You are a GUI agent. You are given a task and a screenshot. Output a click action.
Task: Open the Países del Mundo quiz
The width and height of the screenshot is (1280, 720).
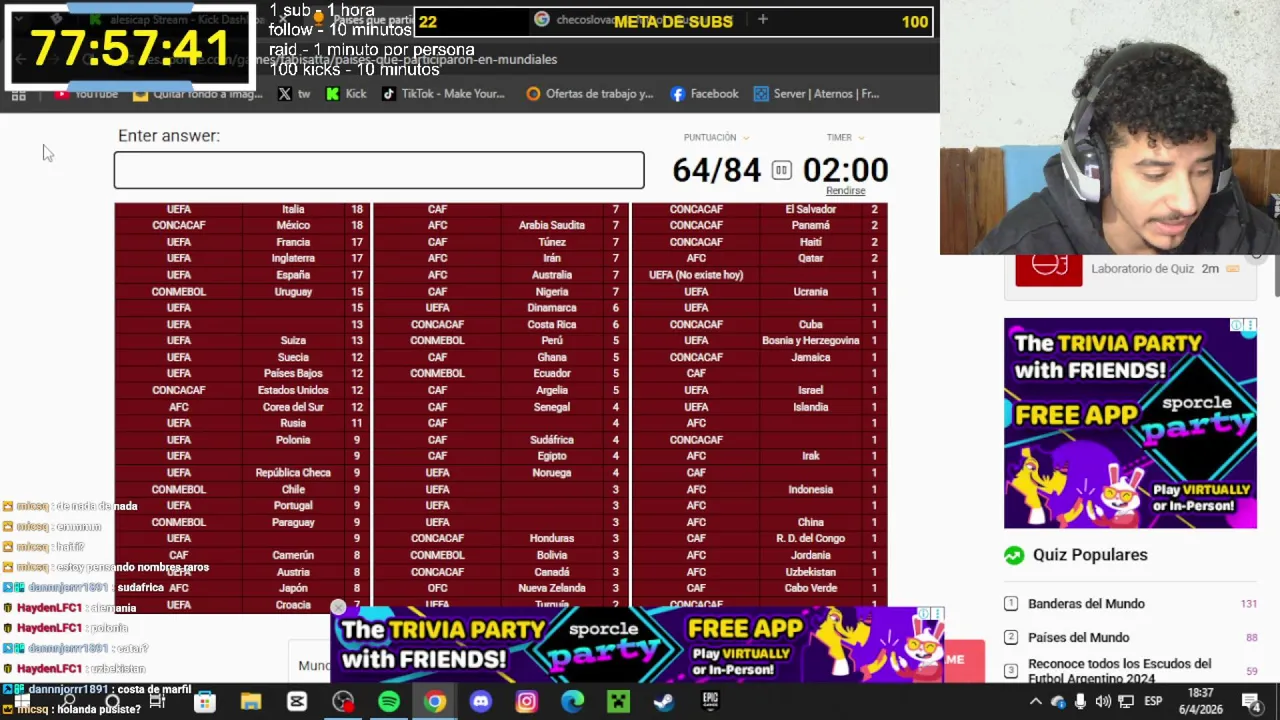click(1078, 637)
